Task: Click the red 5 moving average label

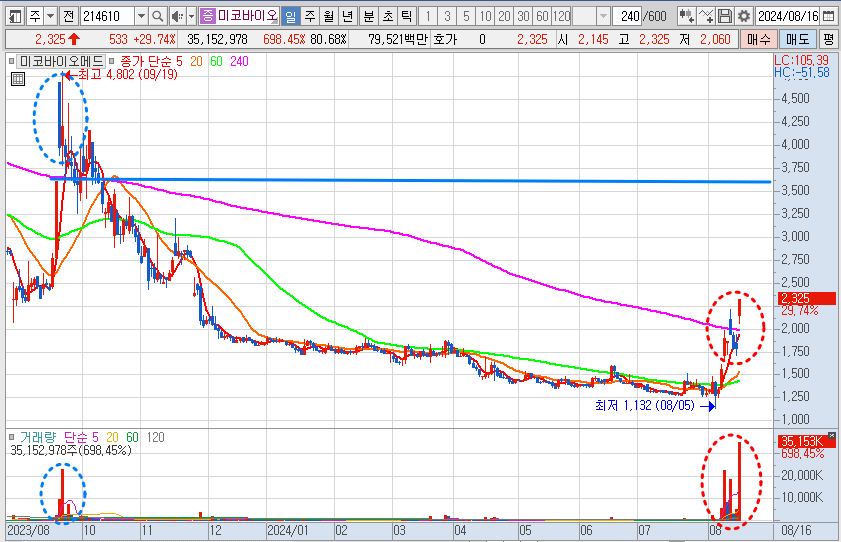Action: tap(179, 61)
